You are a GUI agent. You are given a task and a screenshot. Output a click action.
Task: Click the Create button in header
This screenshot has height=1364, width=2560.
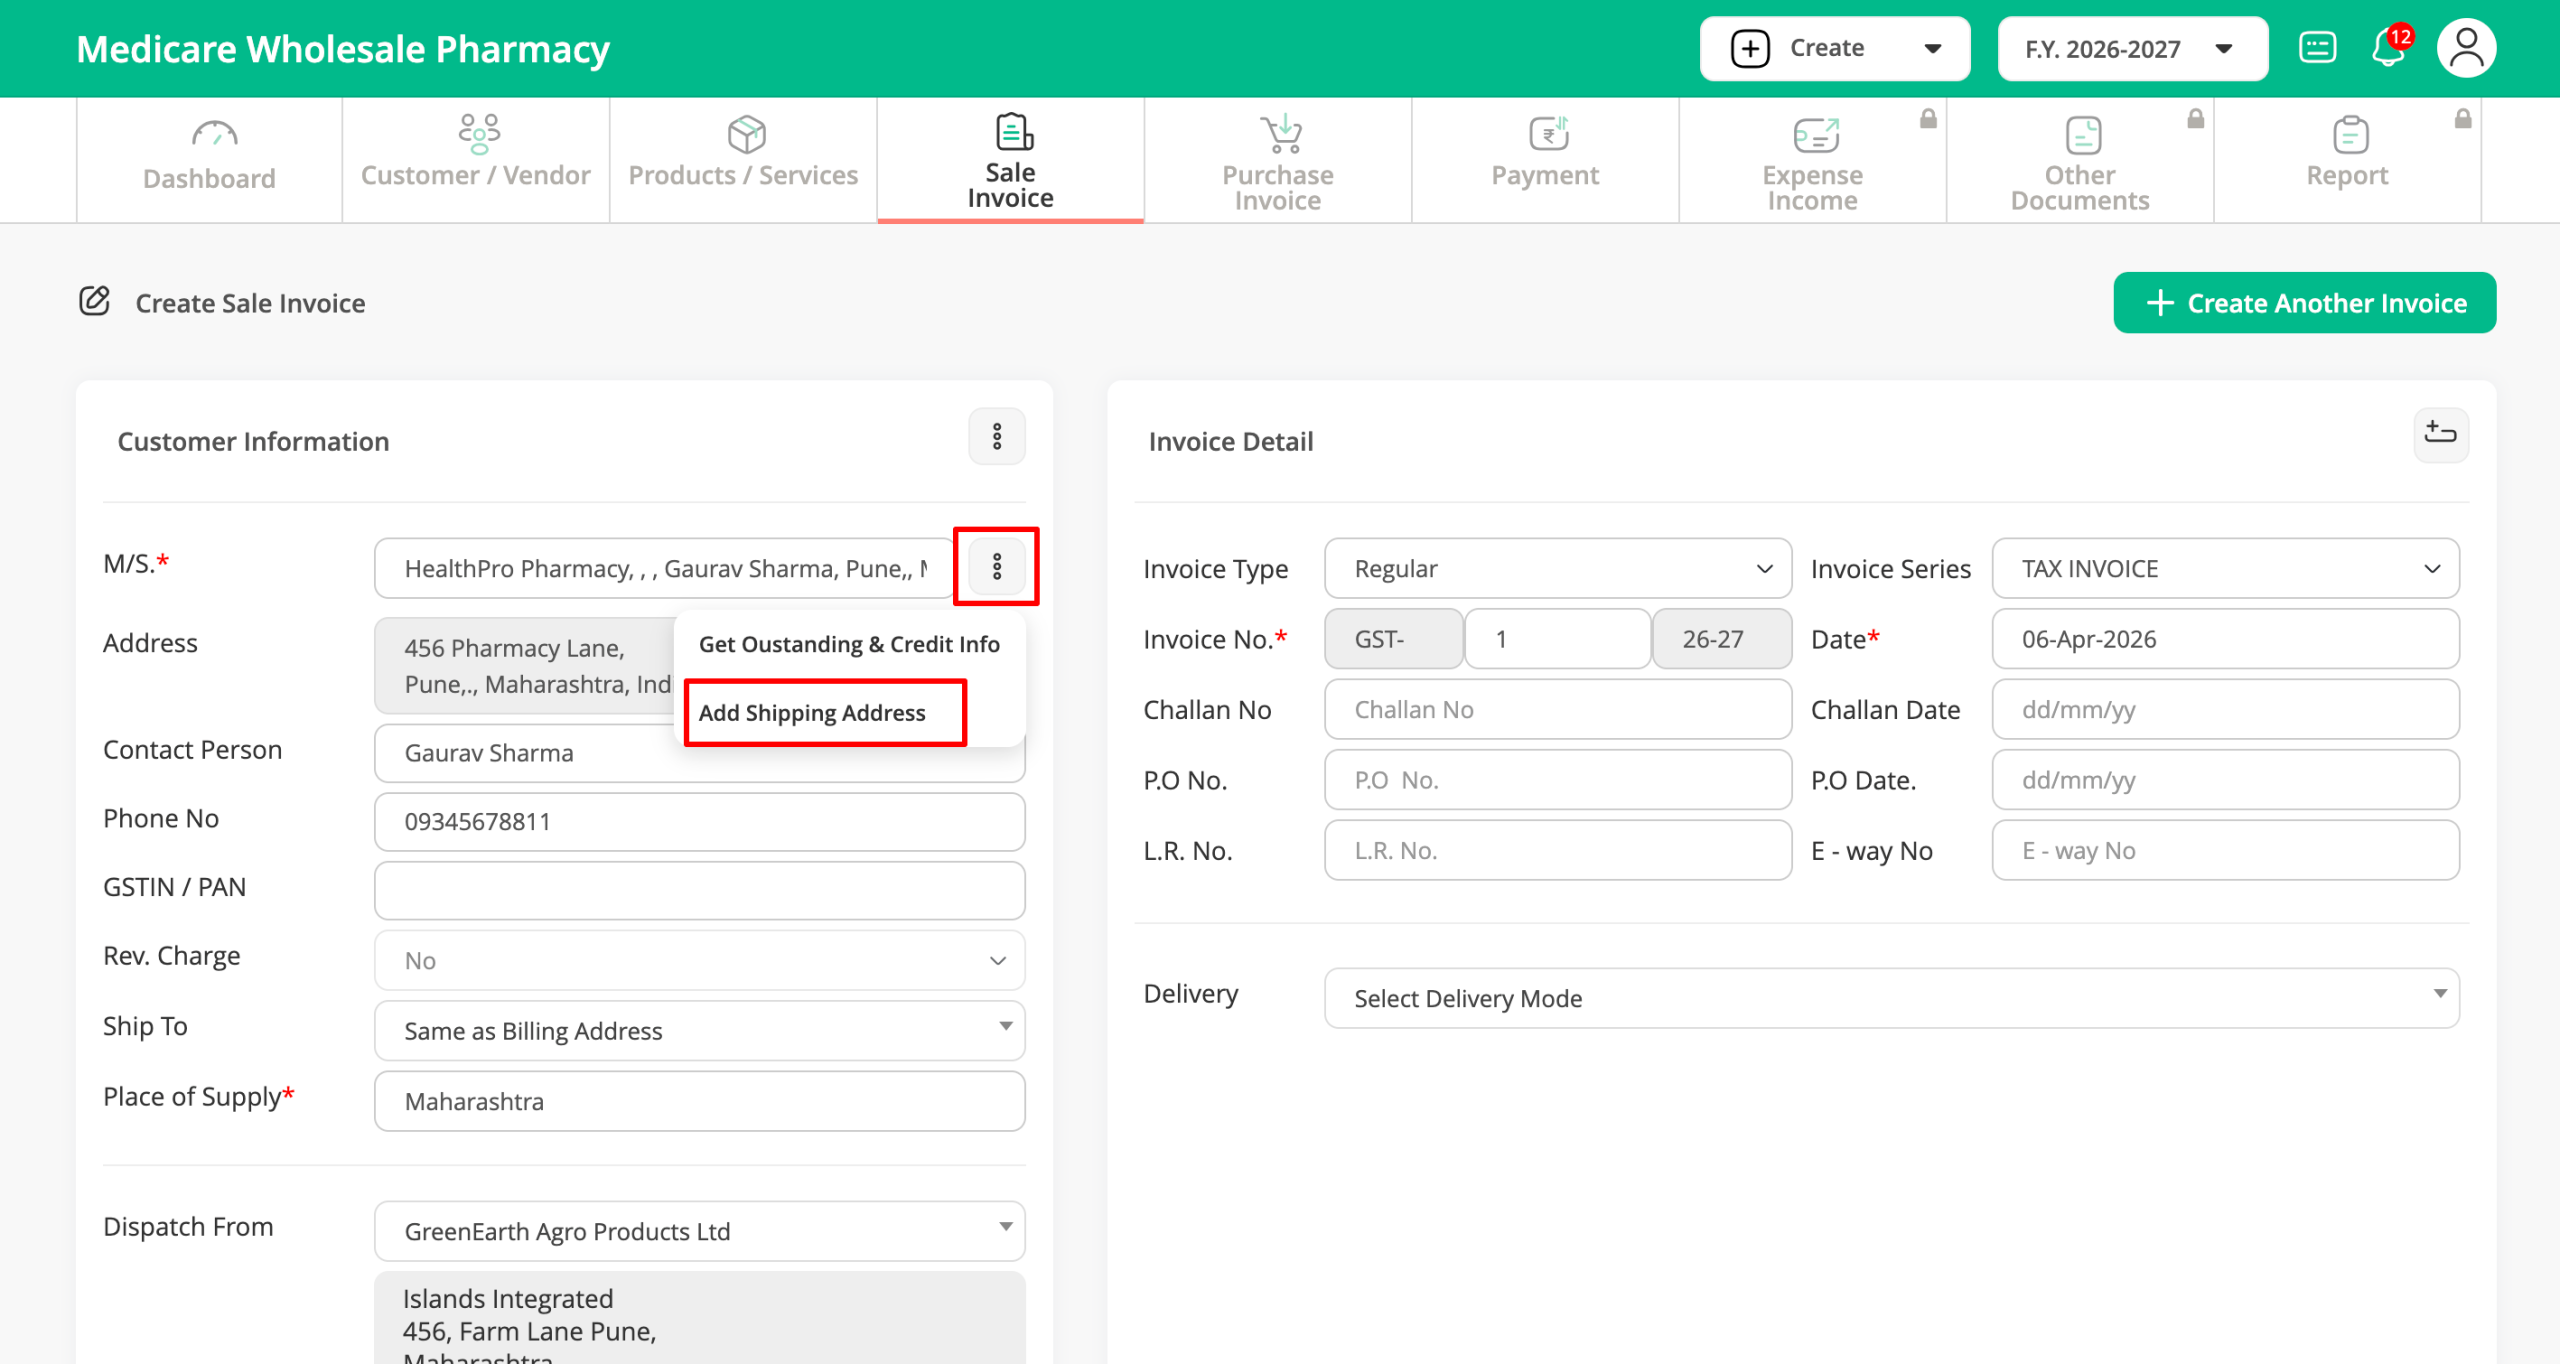(1834, 48)
